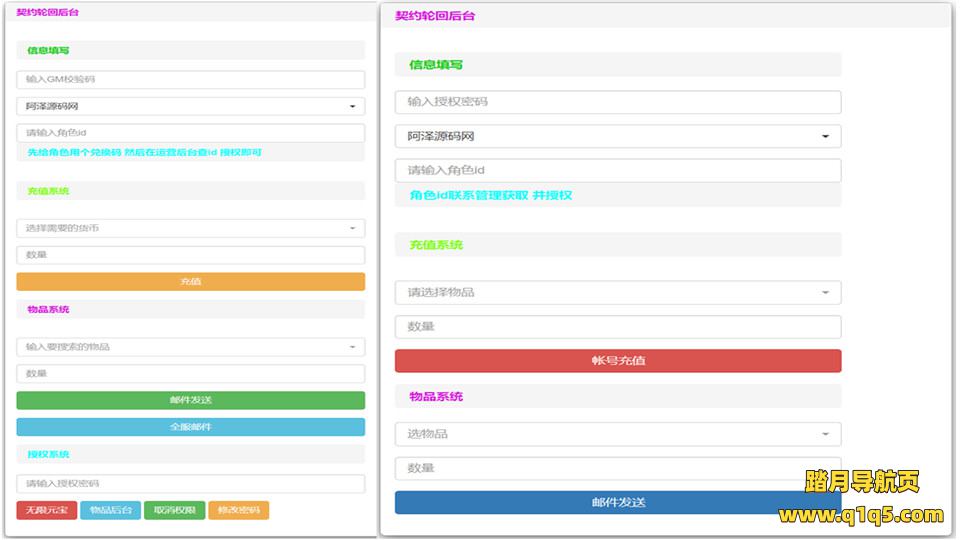The width and height of the screenshot is (960, 540).
Task: Open the 请选择物品 dropdown
Action: (x=617, y=292)
